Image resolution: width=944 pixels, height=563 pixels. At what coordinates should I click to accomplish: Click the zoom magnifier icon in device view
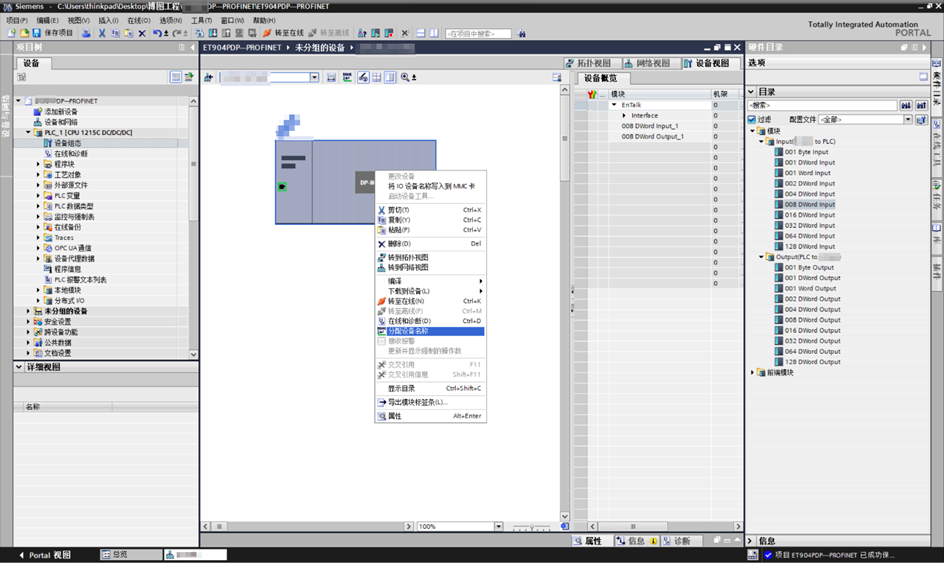click(405, 77)
